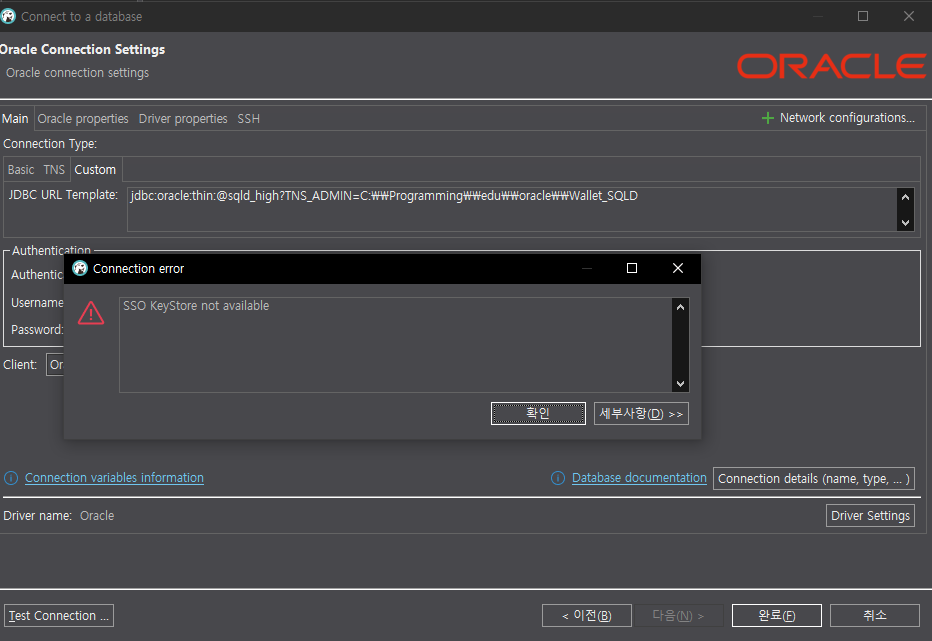Click the Username label
This screenshot has height=641, width=932.
[37, 303]
